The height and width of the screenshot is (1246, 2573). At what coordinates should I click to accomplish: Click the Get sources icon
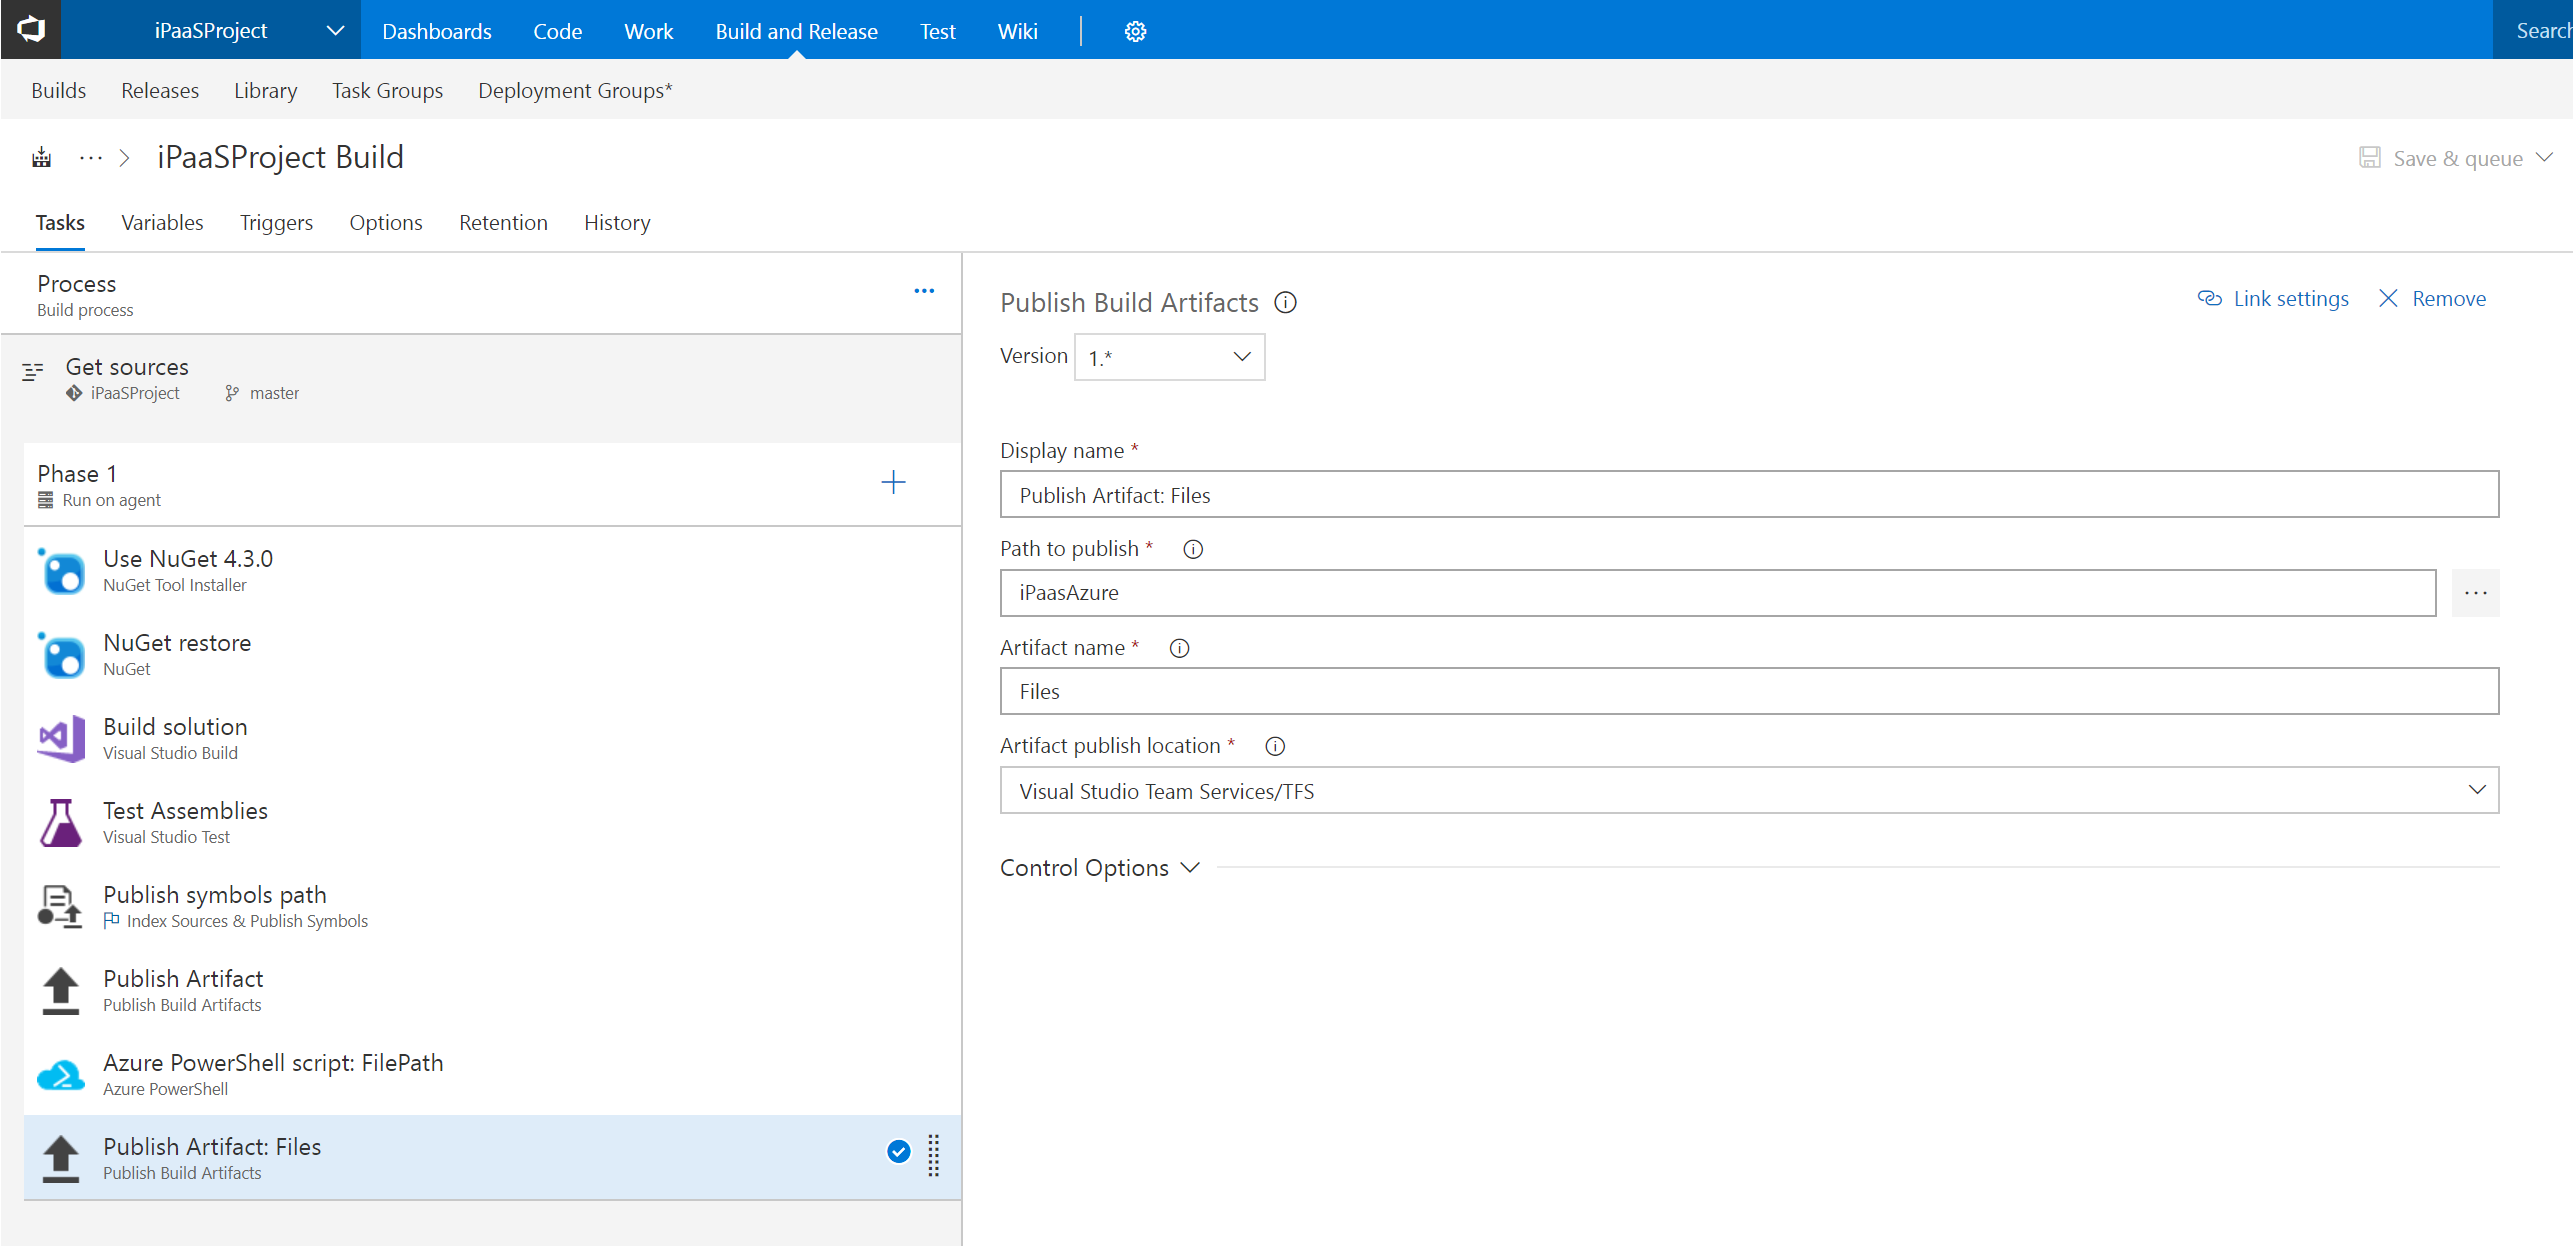pos(32,372)
